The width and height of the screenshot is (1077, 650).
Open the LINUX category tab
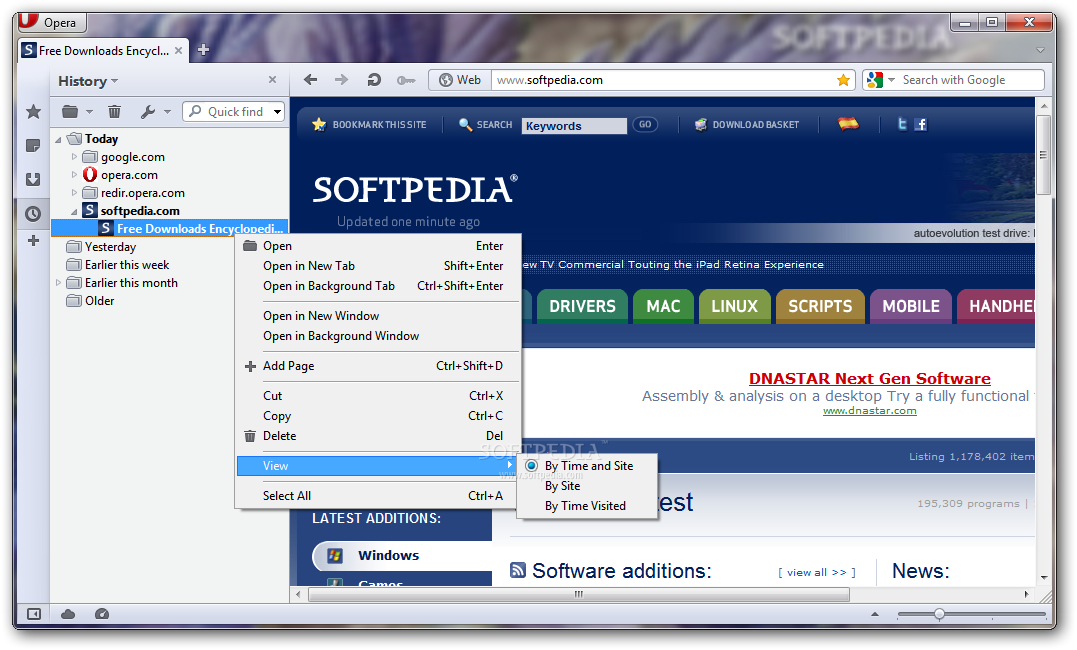734,306
